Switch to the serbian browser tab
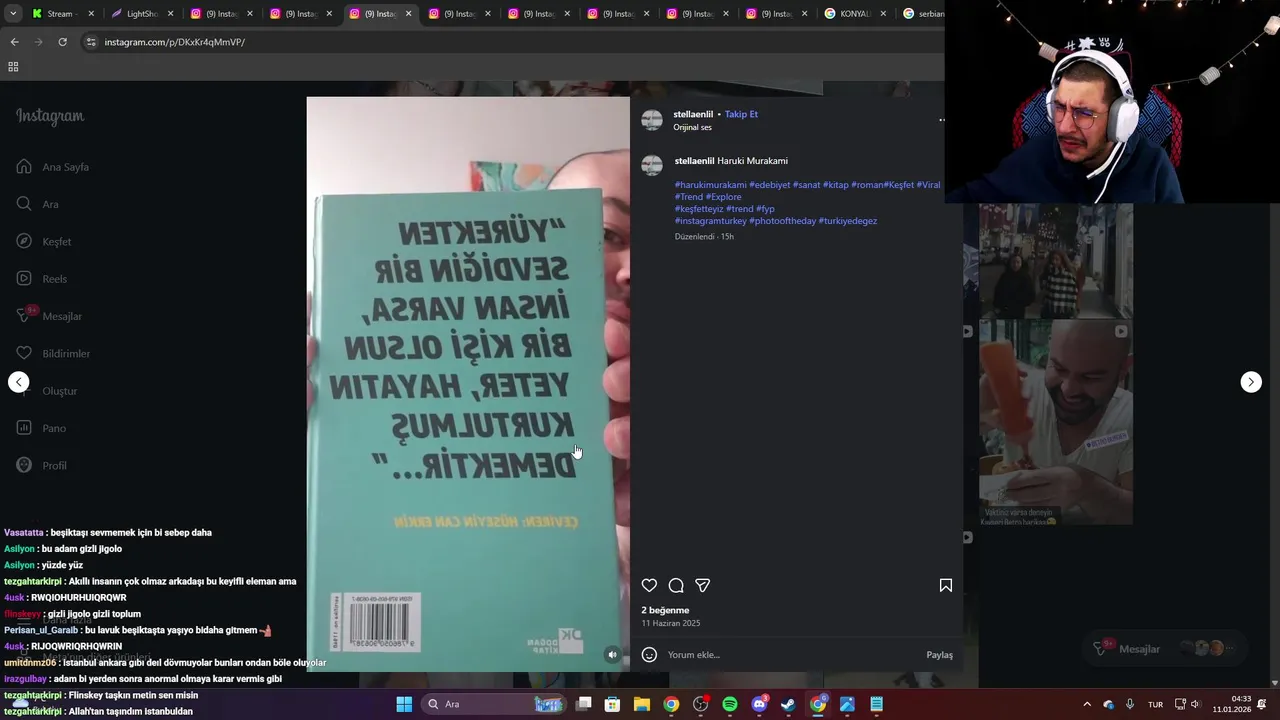 coord(923,14)
